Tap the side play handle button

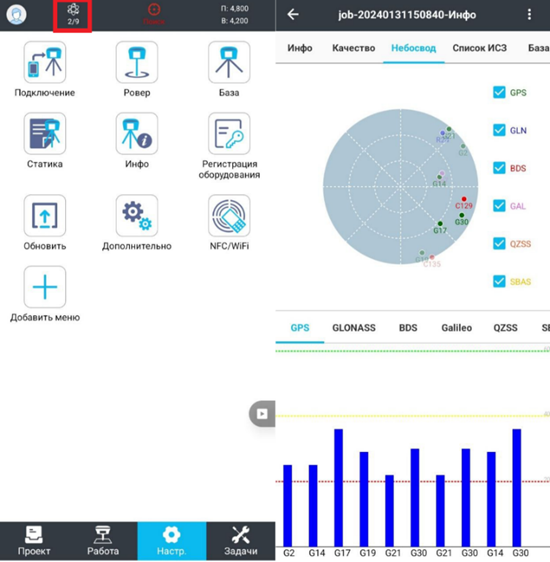point(262,414)
